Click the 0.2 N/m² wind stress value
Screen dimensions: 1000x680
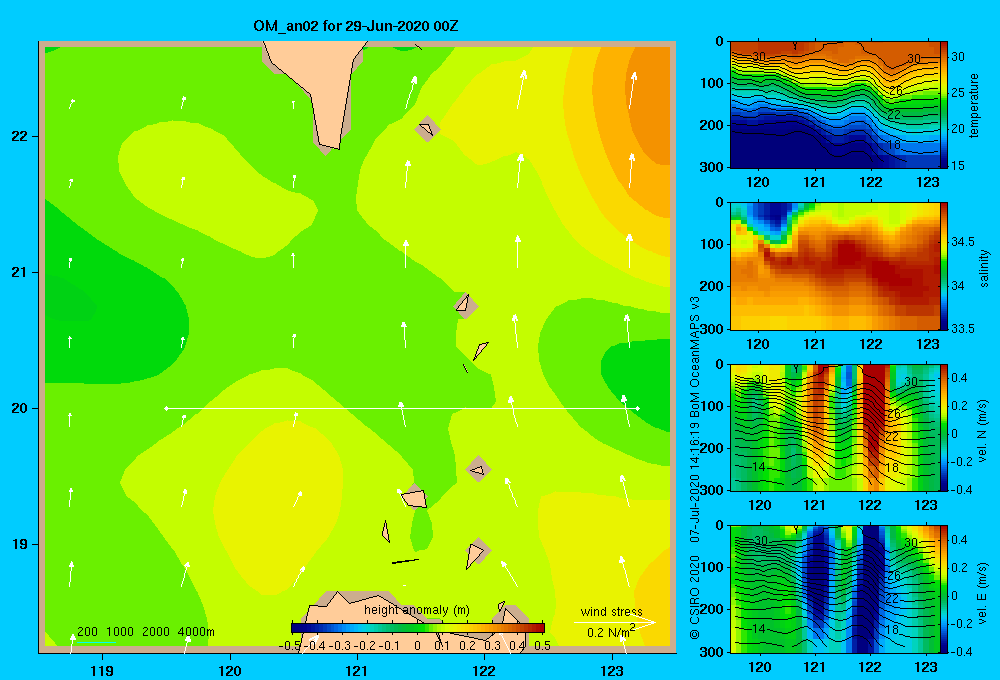[611, 632]
